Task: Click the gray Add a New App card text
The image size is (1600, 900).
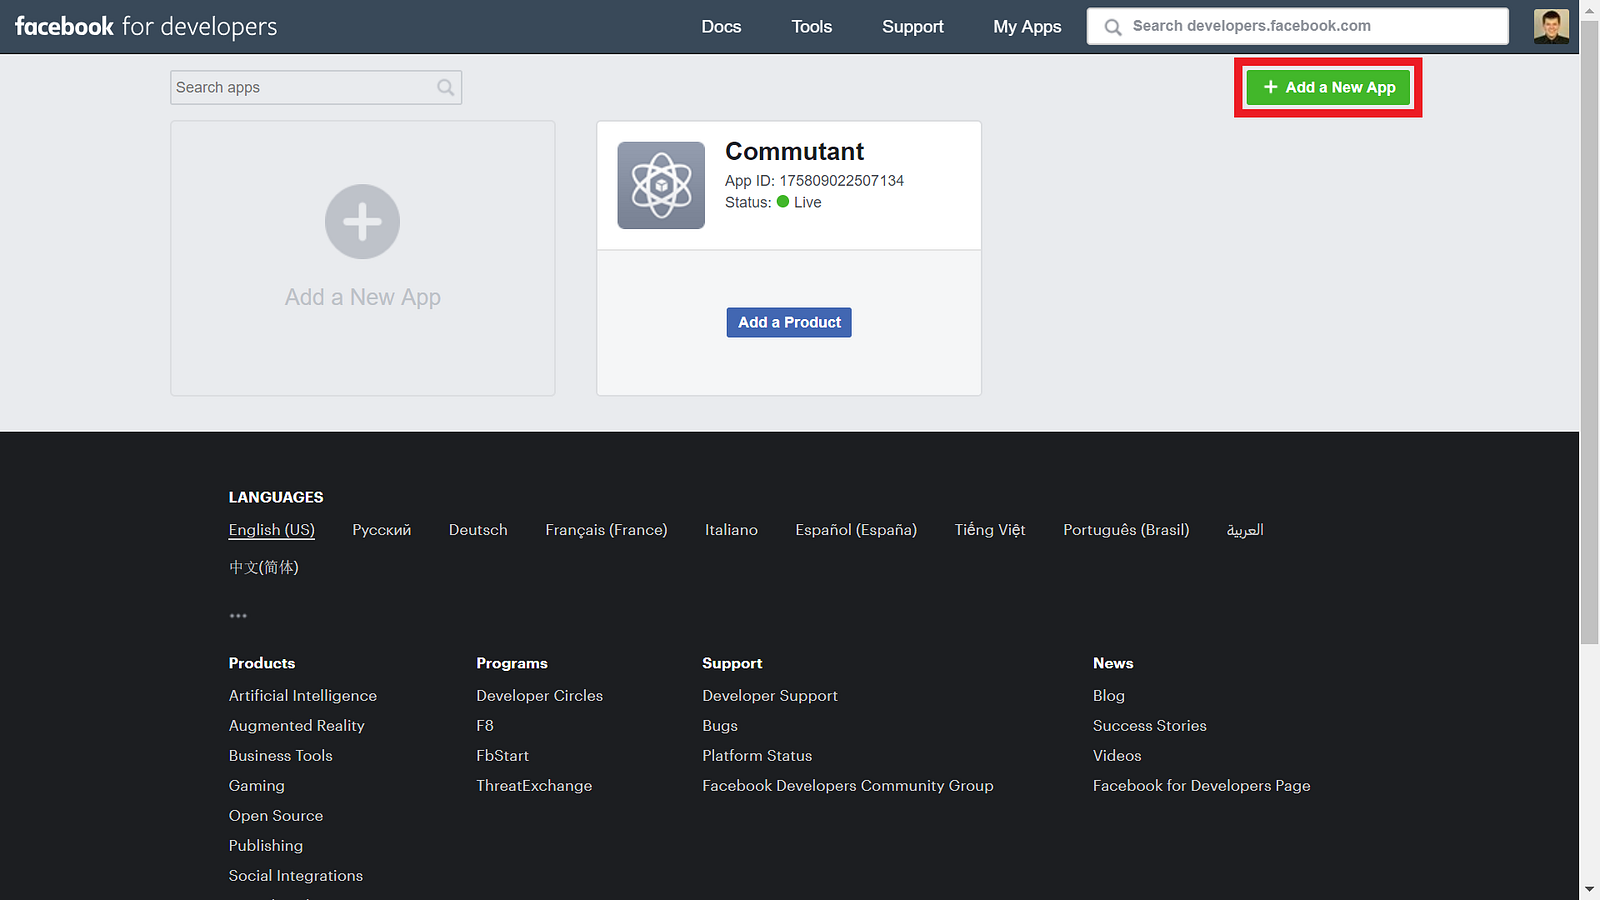Action: (x=362, y=297)
